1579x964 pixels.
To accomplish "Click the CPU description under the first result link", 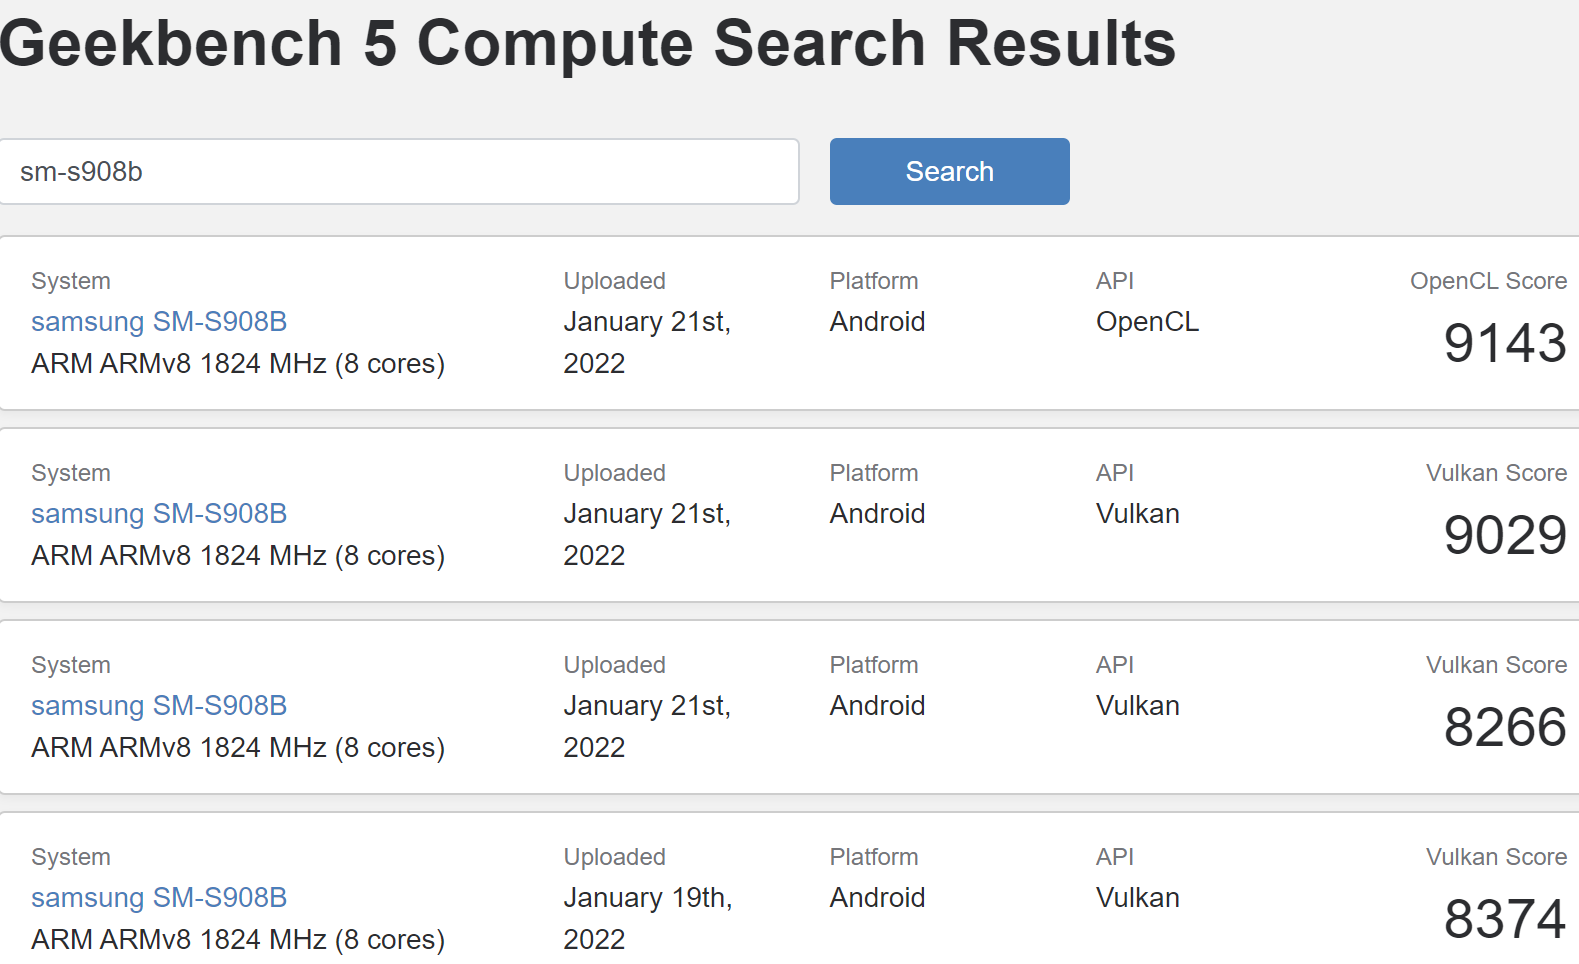I will pyautogui.click(x=238, y=364).
